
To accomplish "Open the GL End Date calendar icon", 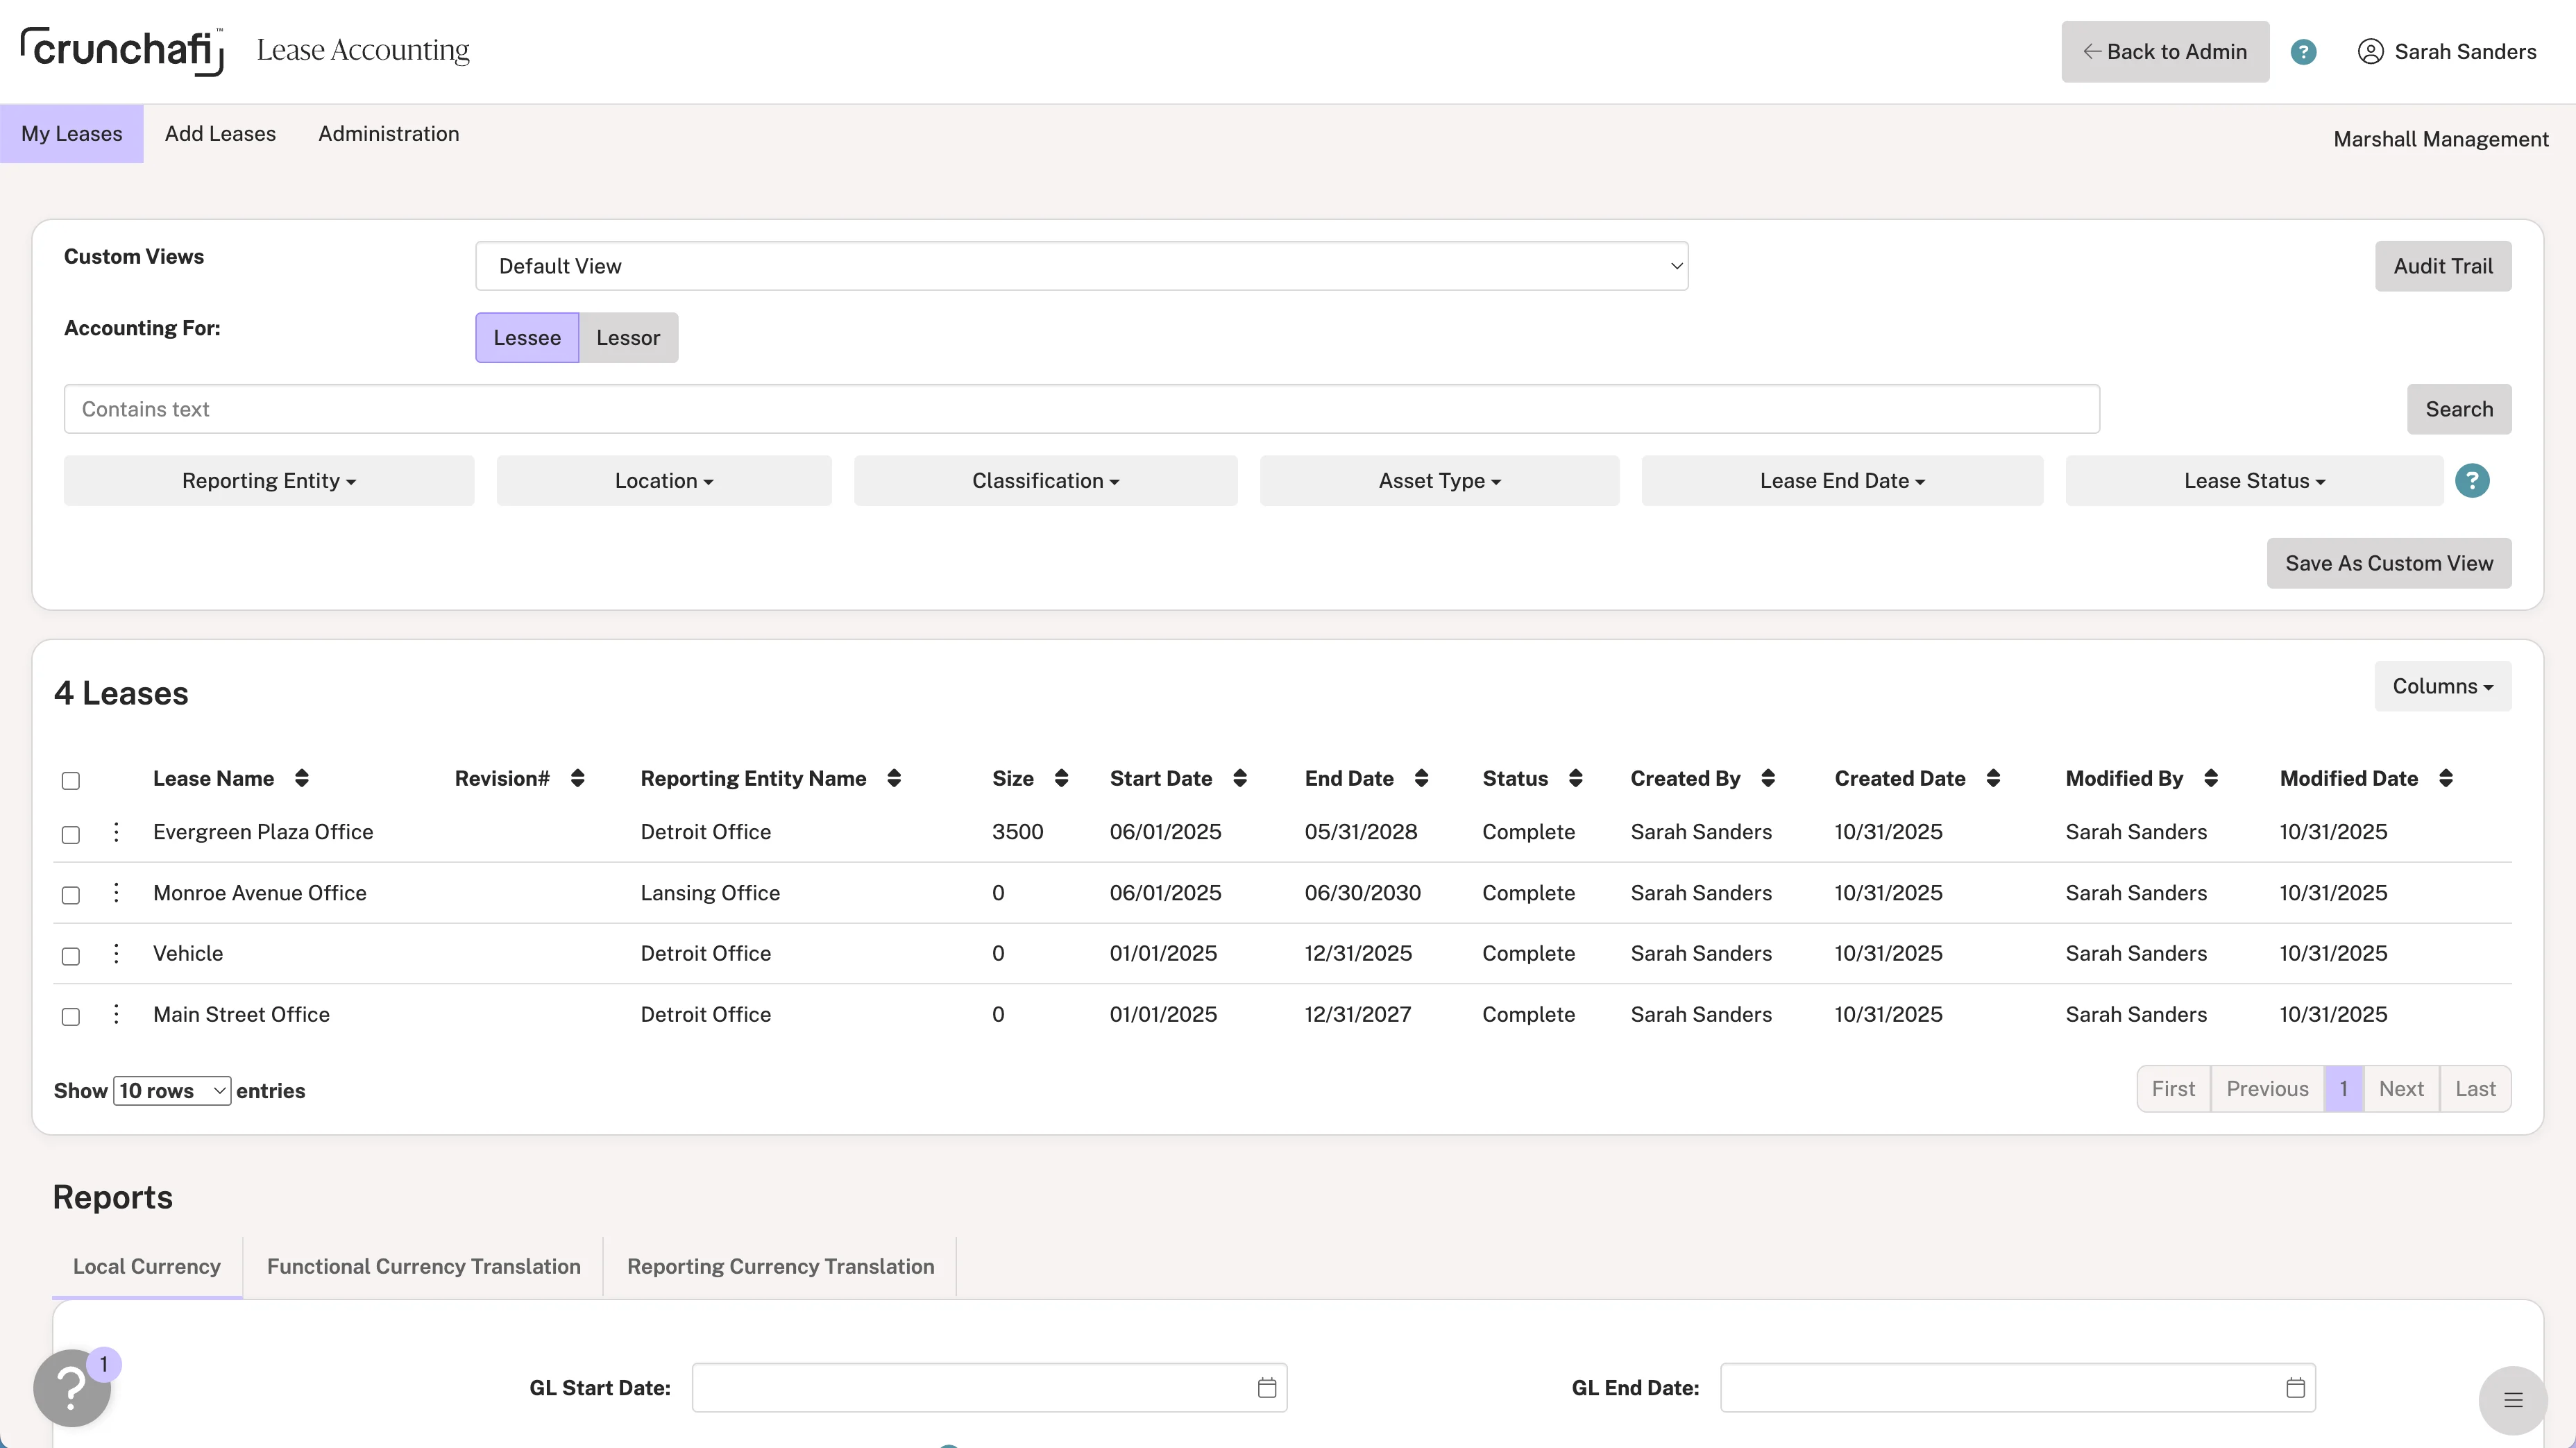I will tap(2295, 1388).
